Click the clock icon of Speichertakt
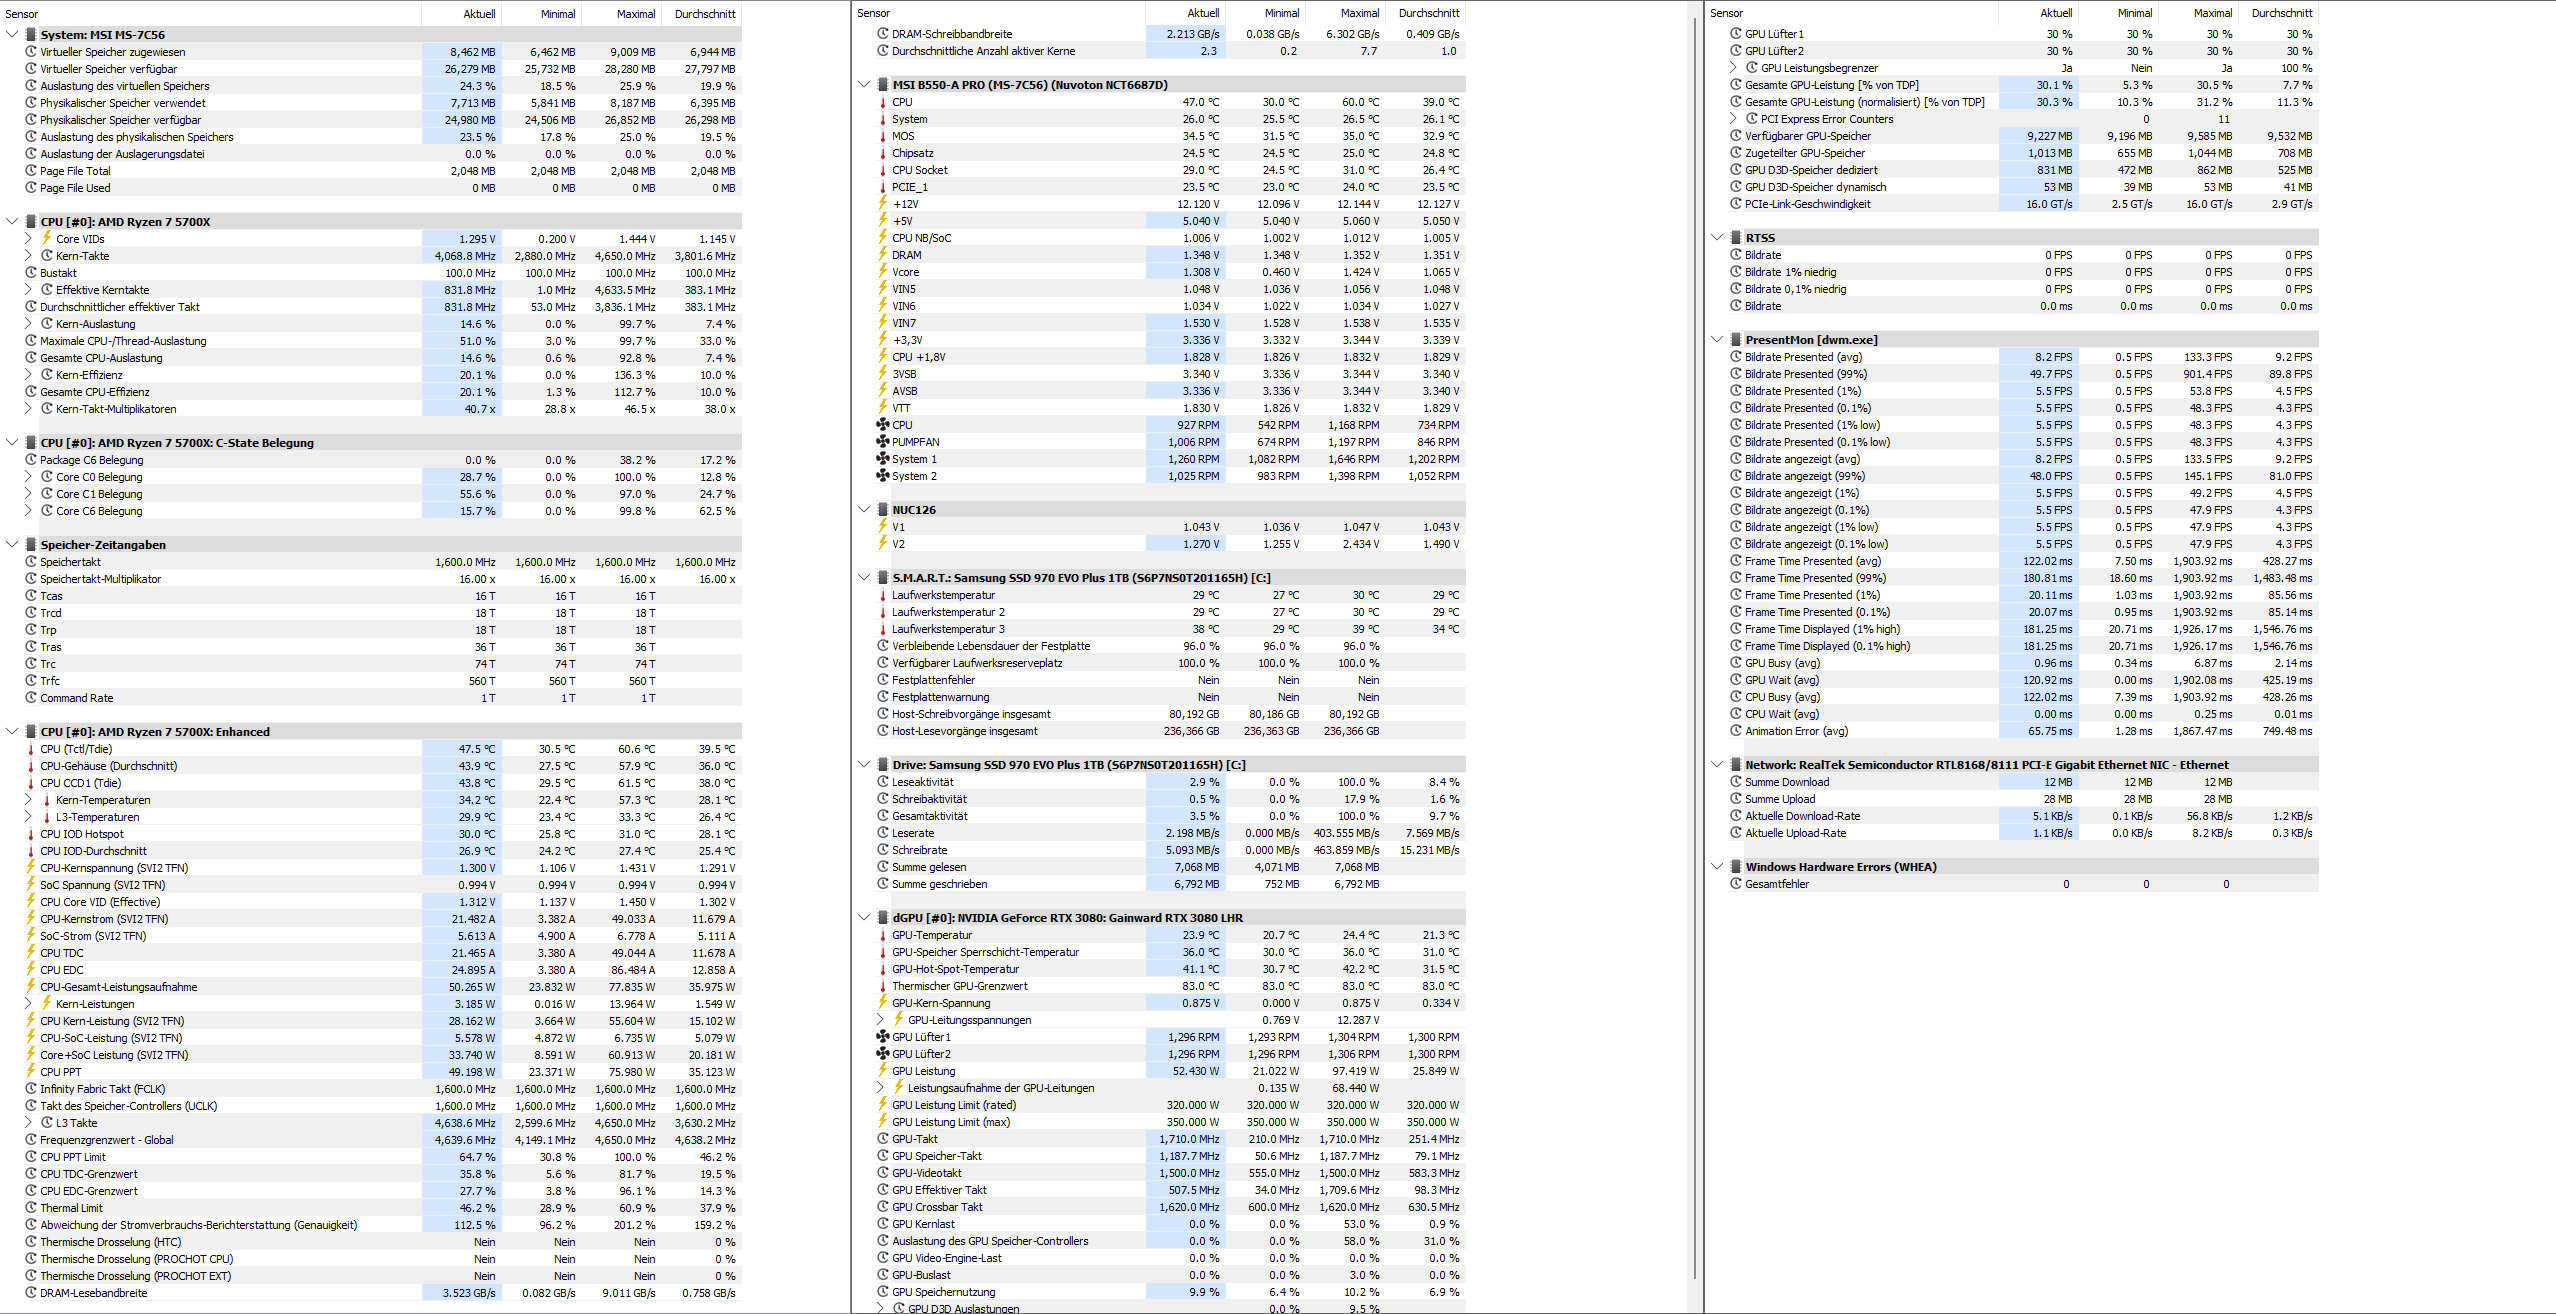This screenshot has height=1314, width=2556. (31, 562)
